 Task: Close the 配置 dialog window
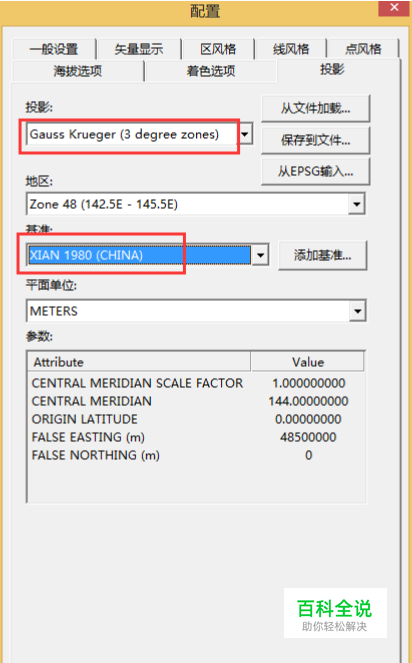(x=394, y=8)
